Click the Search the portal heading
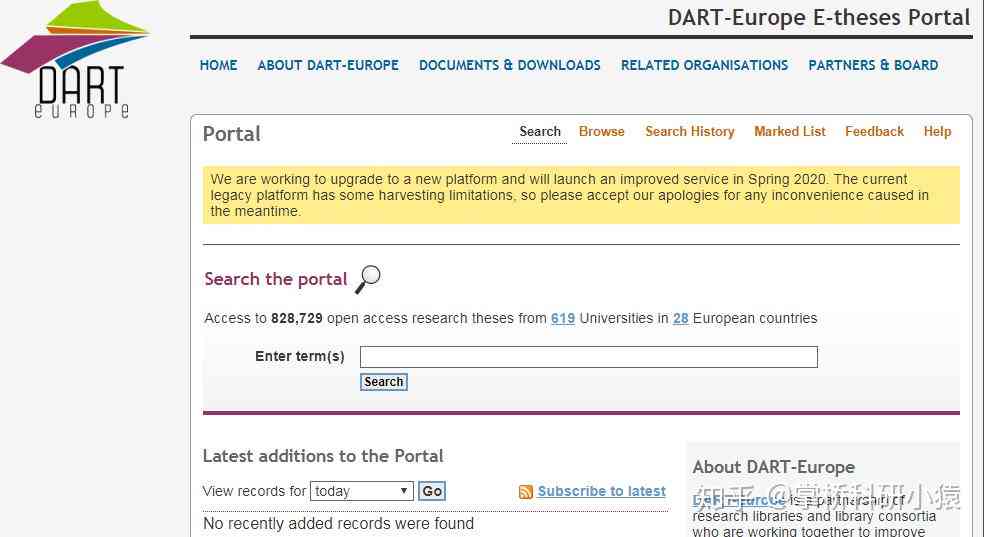Screen dimensions: 986x537 point(275,279)
